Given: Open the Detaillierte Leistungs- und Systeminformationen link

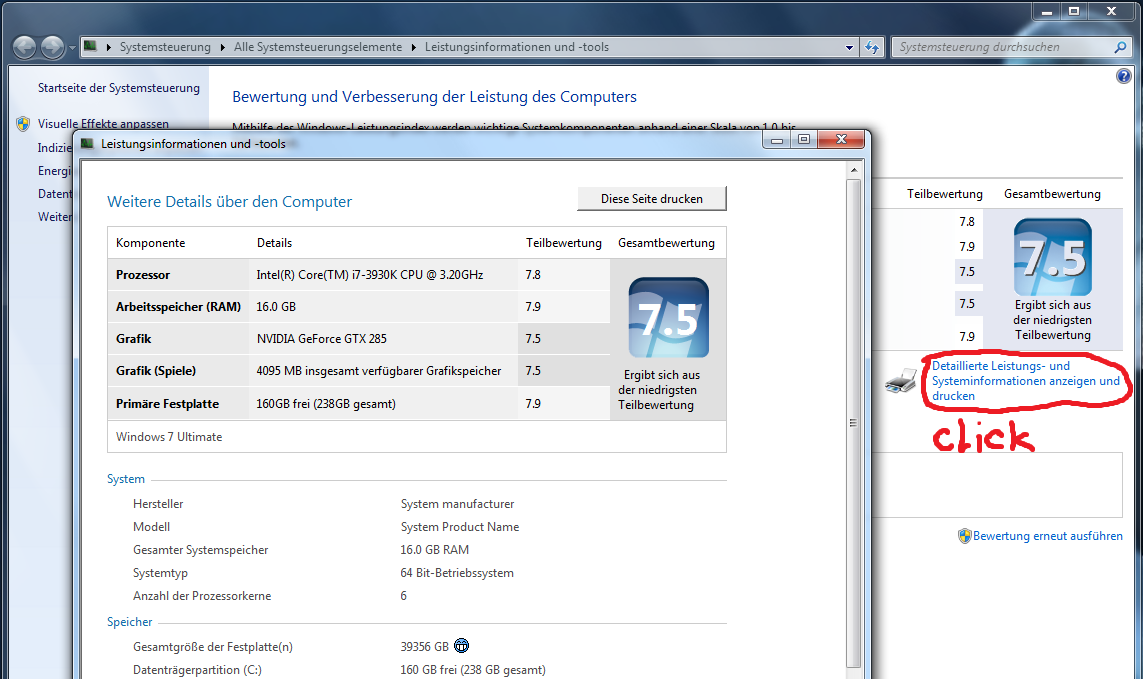Looking at the screenshot, I should (x=1025, y=381).
